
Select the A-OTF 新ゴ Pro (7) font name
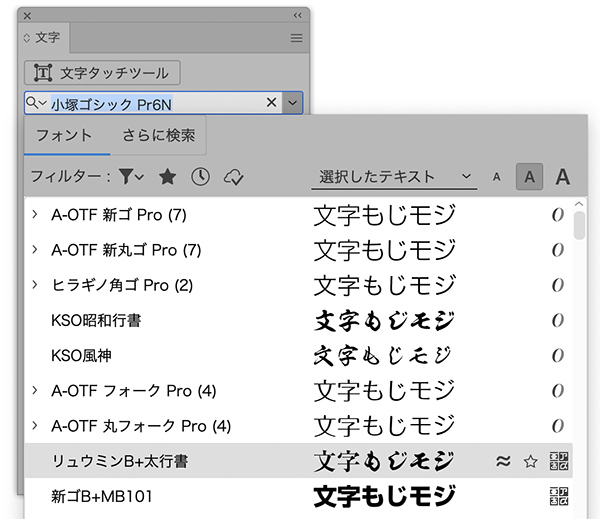pyautogui.click(x=119, y=215)
